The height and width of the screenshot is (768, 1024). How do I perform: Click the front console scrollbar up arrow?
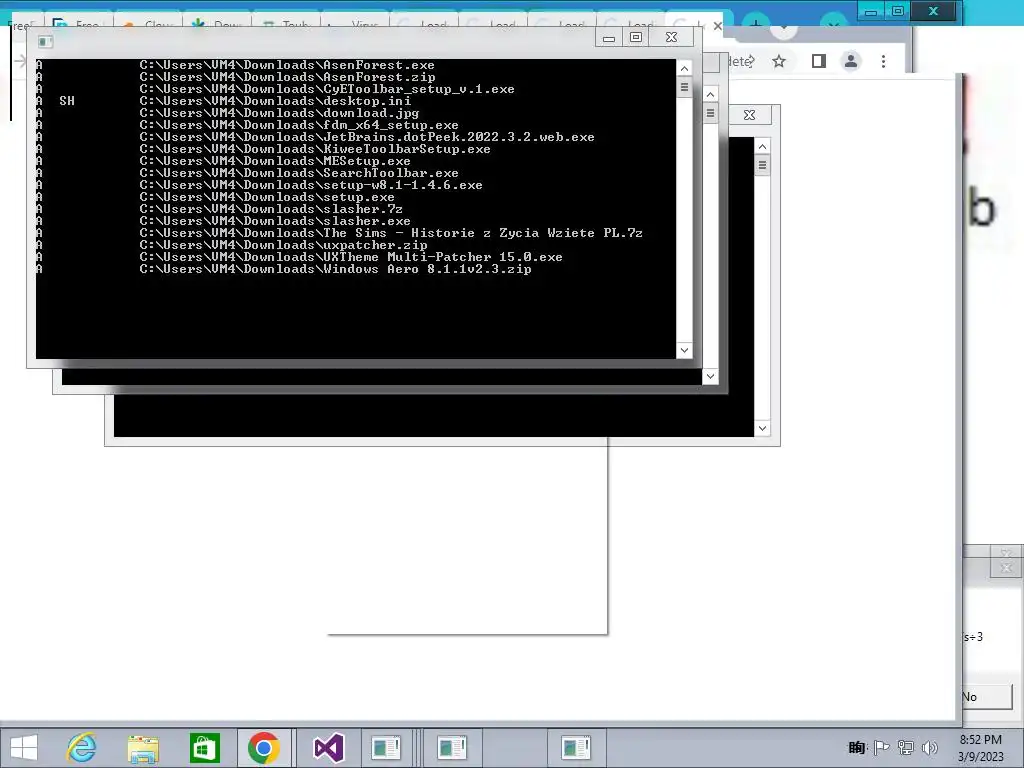coord(684,69)
